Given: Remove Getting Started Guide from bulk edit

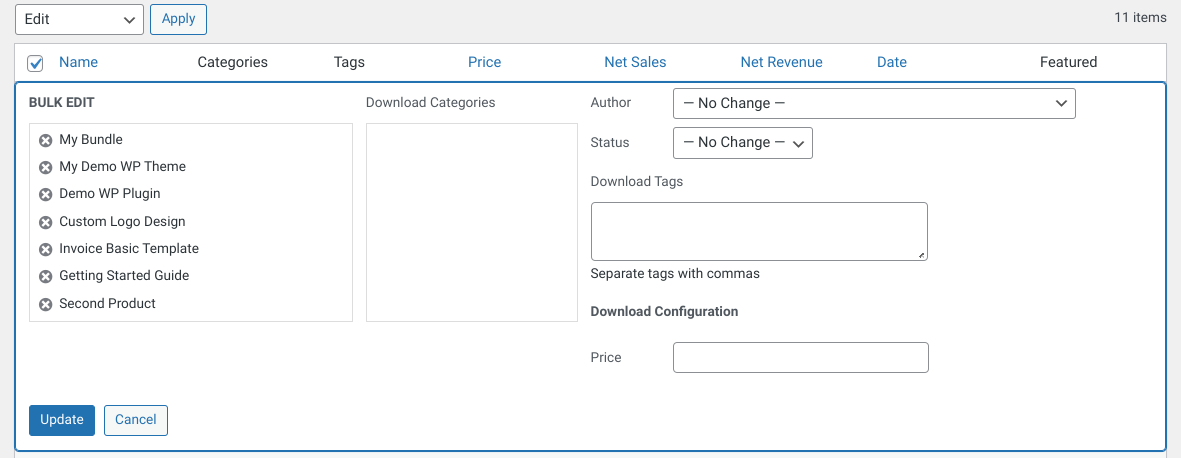Looking at the screenshot, I should 45,276.
